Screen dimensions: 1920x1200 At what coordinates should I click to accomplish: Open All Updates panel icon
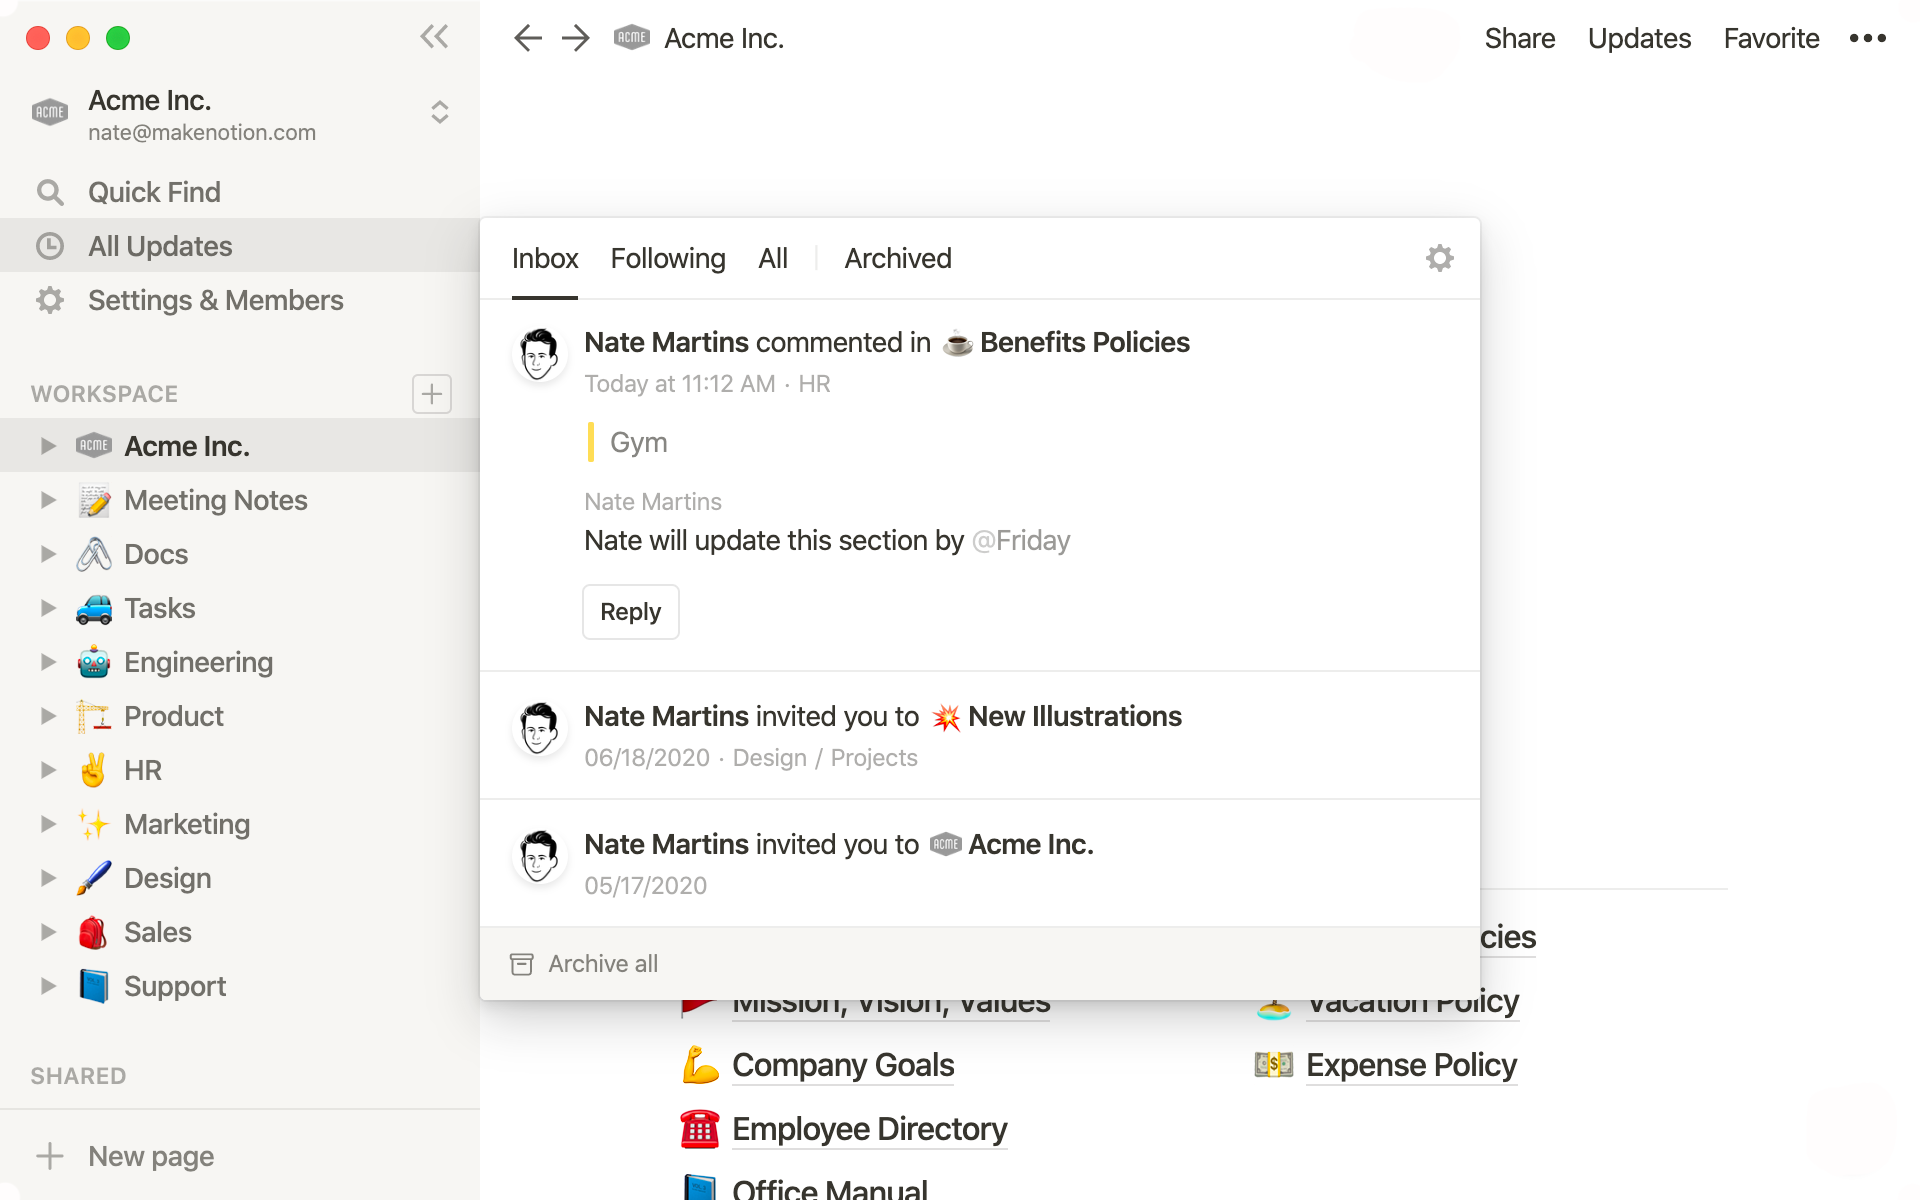pos(50,245)
